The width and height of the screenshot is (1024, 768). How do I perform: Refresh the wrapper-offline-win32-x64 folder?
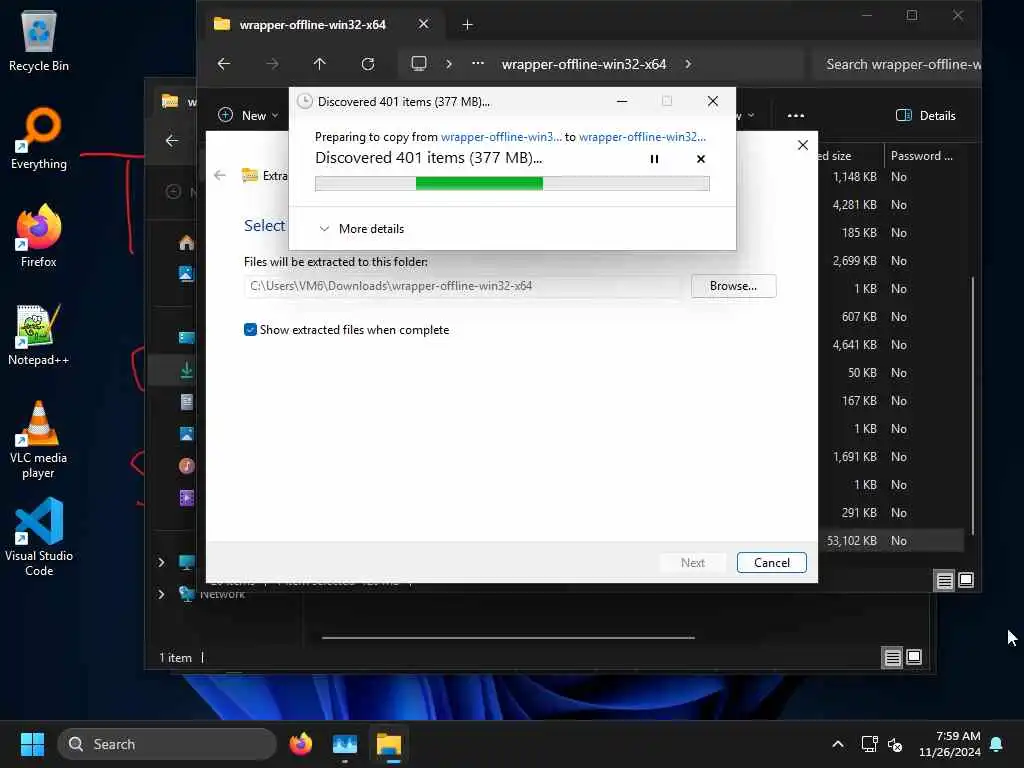coord(368,64)
